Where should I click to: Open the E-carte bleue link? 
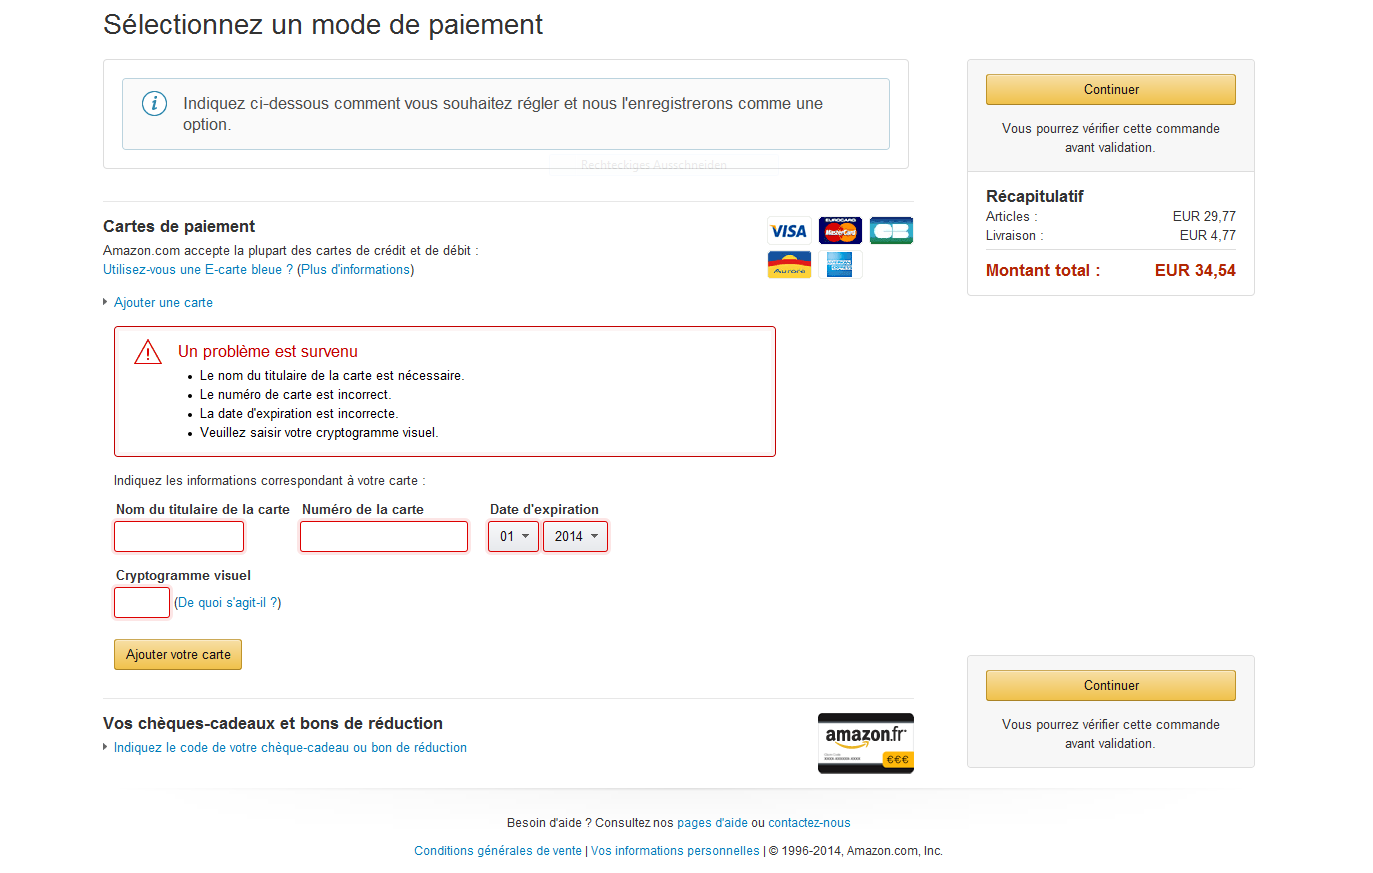tap(198, 270)
